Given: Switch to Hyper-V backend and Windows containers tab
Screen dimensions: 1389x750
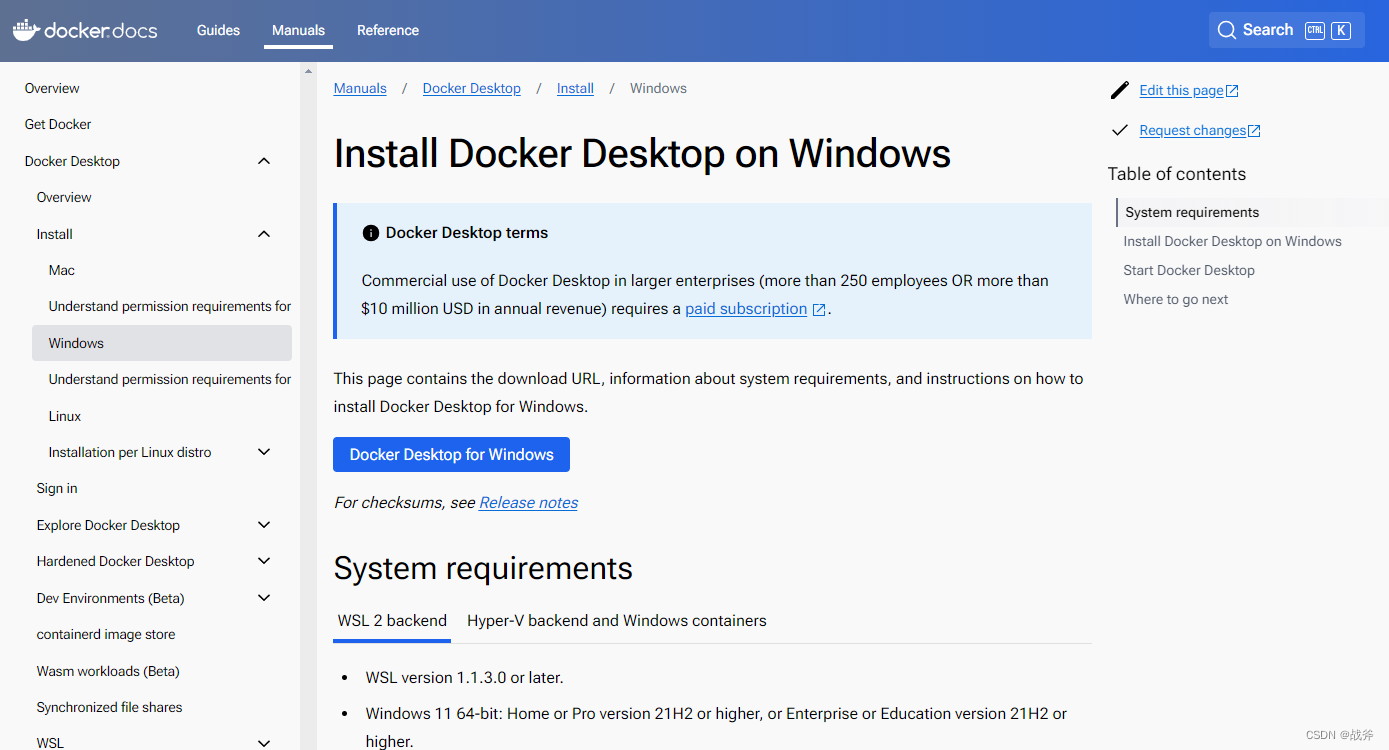Looking at the screenshot, I should pos(617,621).
